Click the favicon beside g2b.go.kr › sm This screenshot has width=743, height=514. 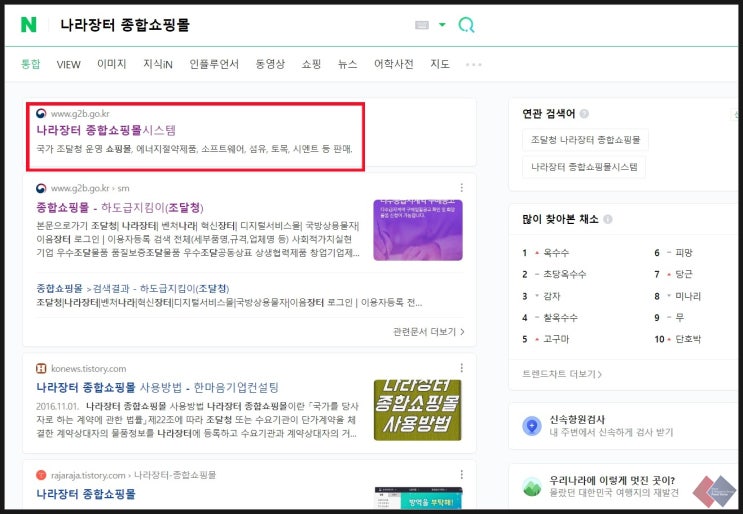[x=41, y=188]
